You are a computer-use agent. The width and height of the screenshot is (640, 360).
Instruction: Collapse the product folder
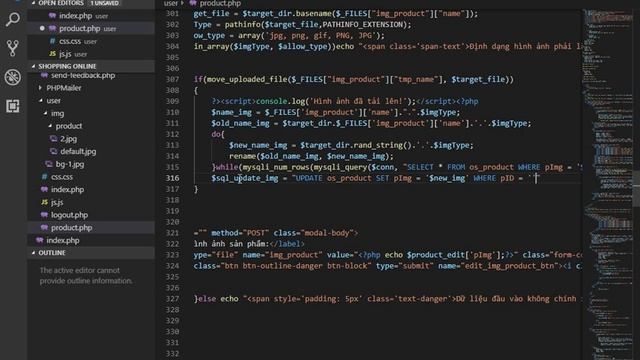coord(50,126)
